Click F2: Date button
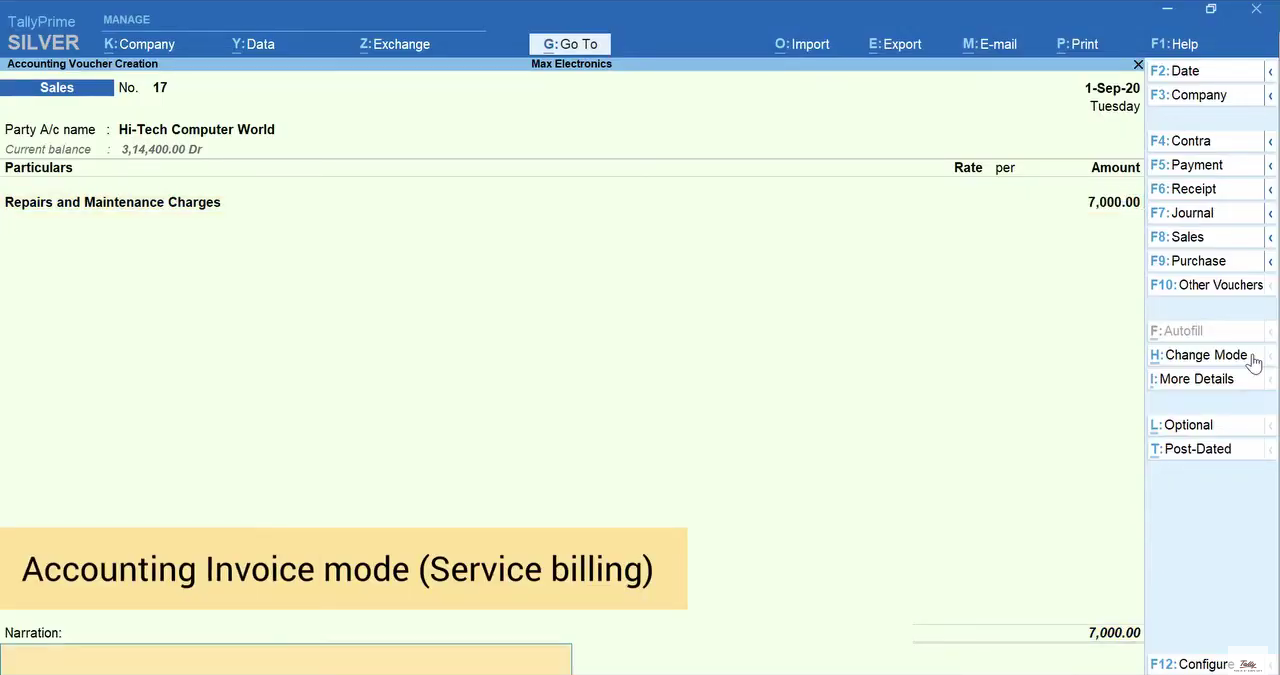 tap(1205, 71)
